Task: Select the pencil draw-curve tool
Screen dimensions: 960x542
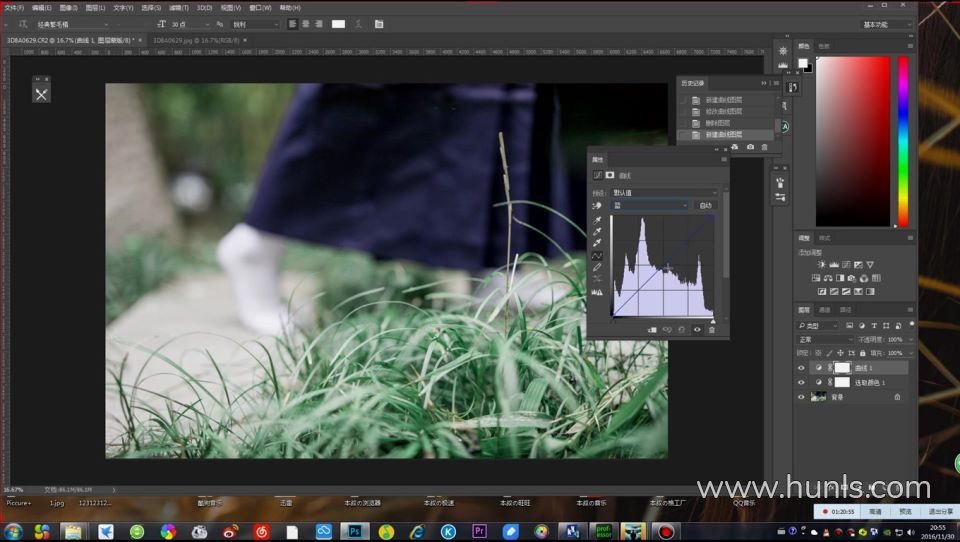Action: coord(598,267)
